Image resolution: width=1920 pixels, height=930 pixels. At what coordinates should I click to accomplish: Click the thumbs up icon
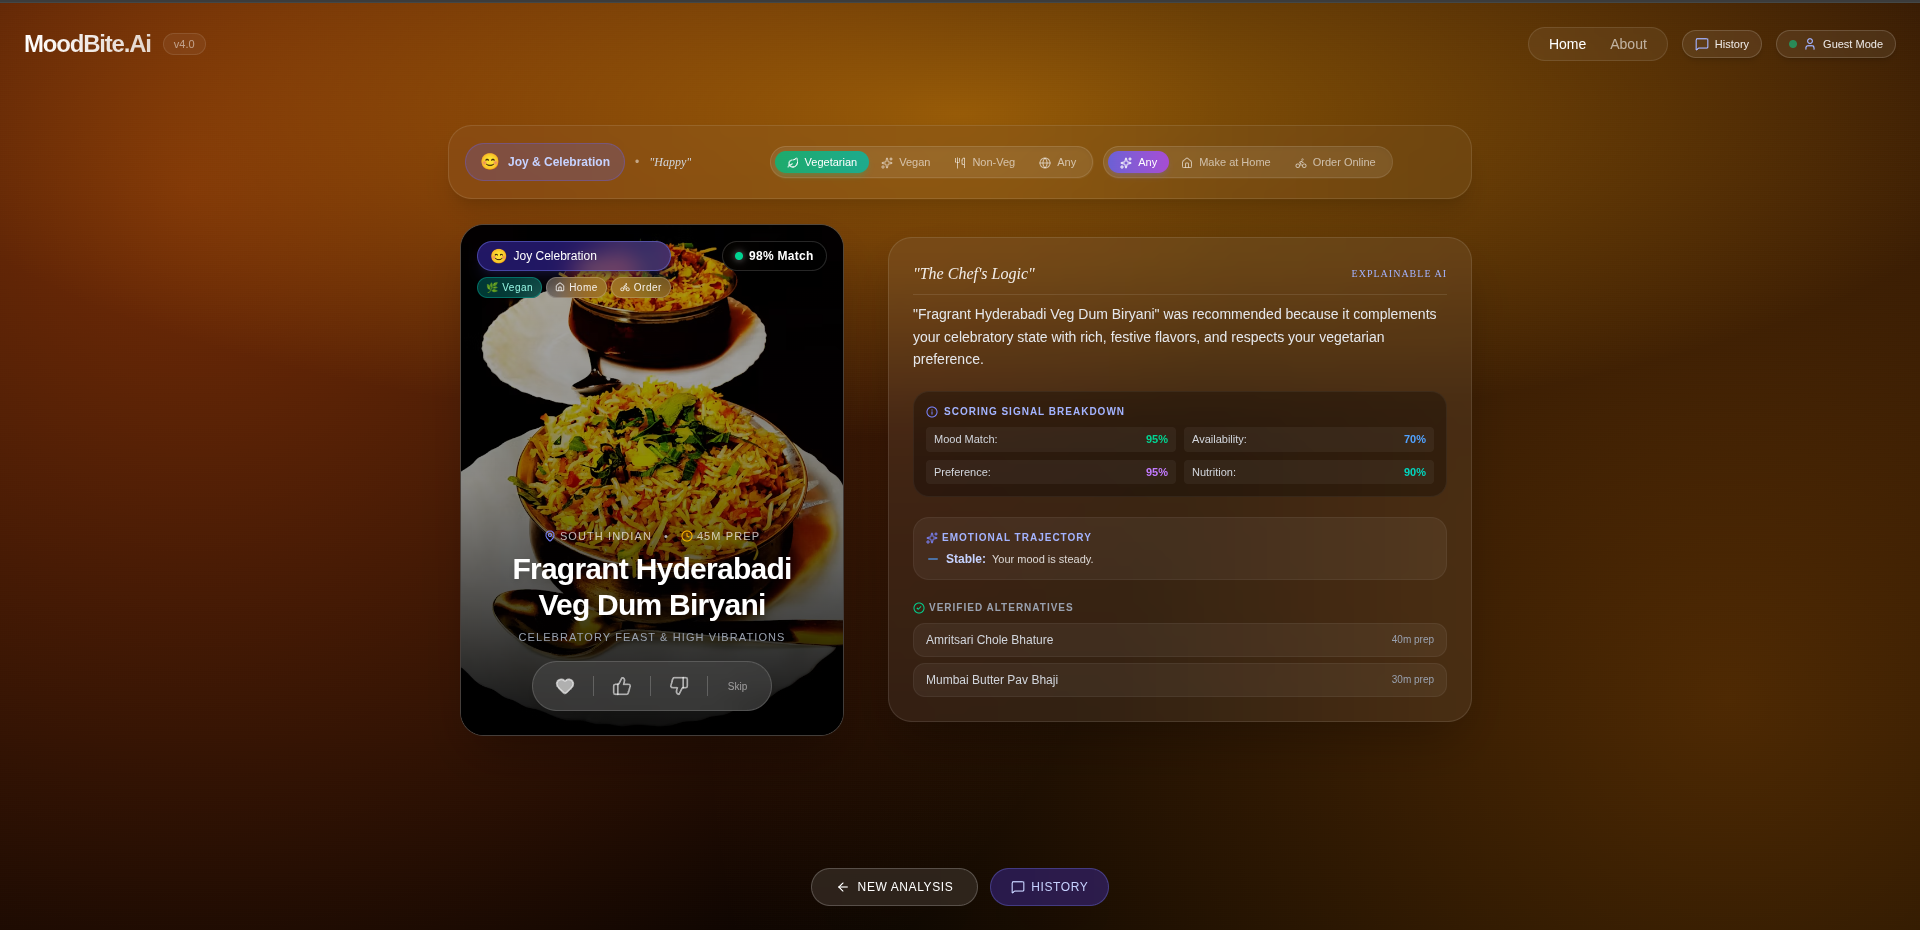click(x=622, y=686)
